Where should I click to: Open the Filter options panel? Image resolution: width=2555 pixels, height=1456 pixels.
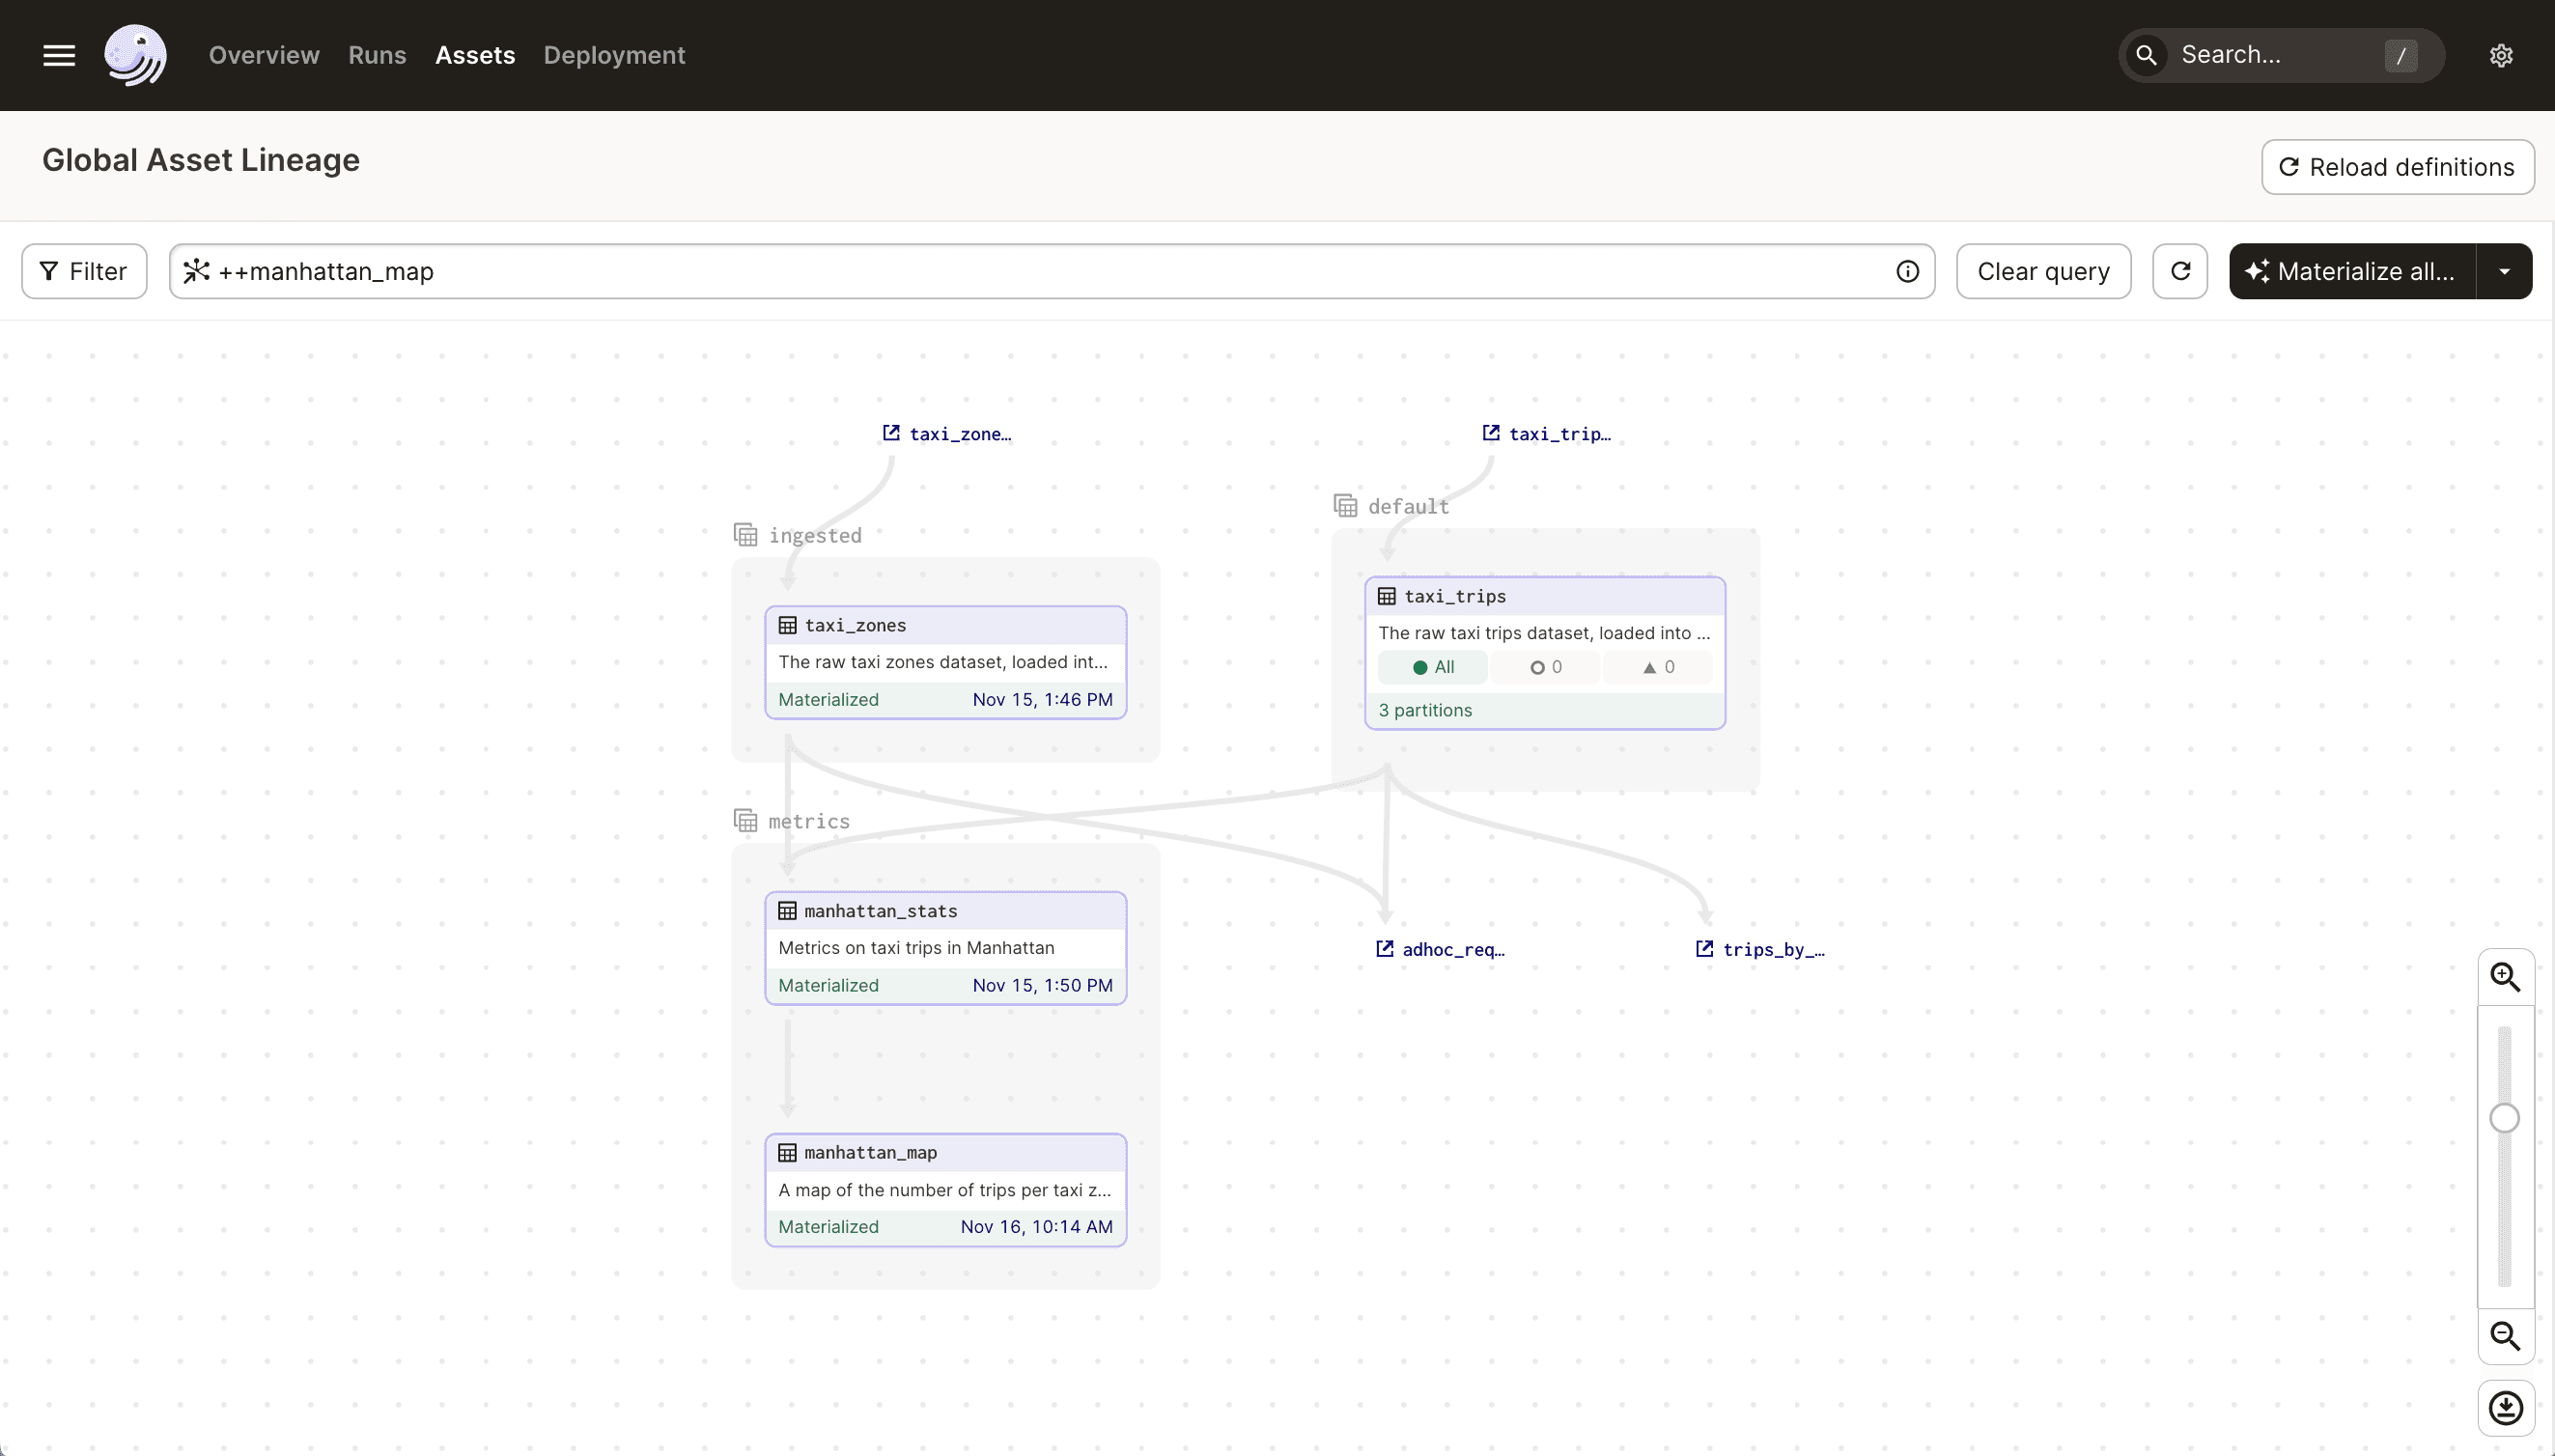[x=84, y=271]
